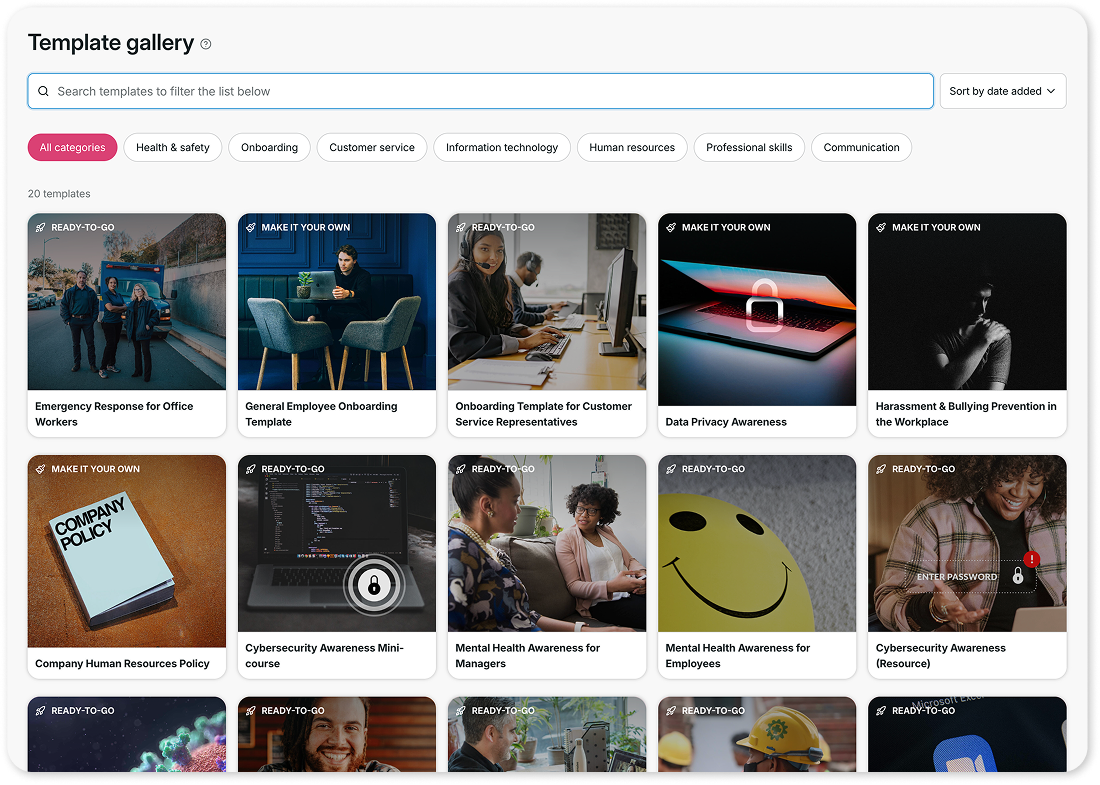Filter by Human resources category
The height and width of the screenshot is (785, 1100).
632,147
